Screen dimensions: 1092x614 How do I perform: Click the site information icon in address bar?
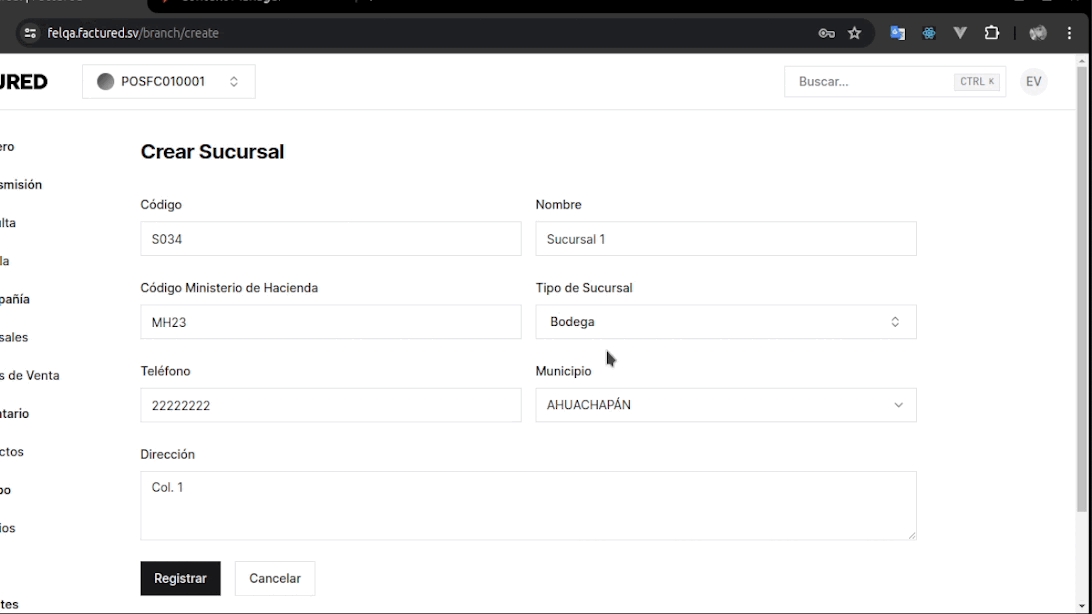(x=30, y=33)
